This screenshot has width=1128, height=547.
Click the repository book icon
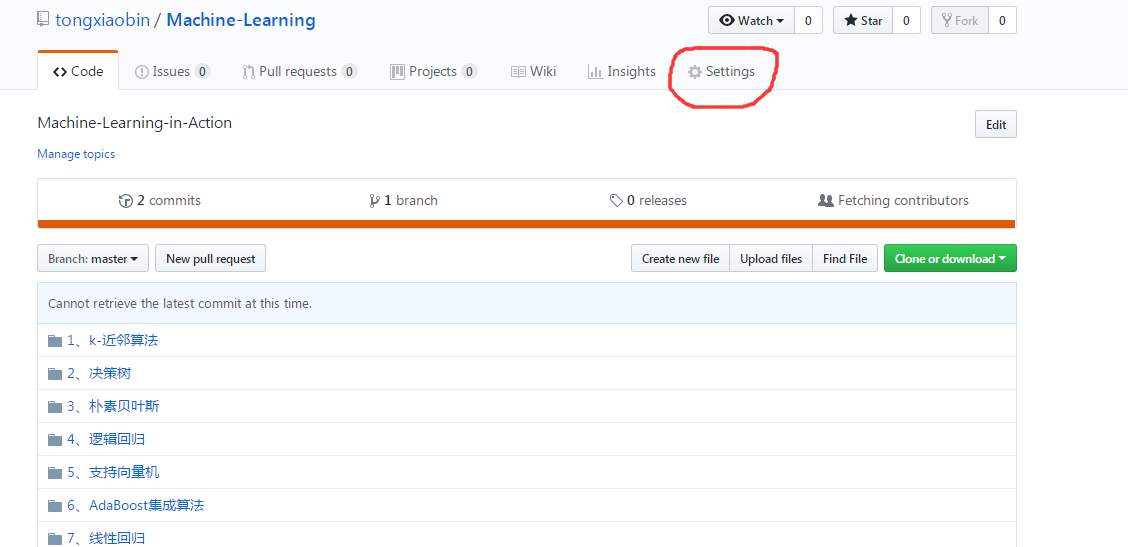[44, 20]
